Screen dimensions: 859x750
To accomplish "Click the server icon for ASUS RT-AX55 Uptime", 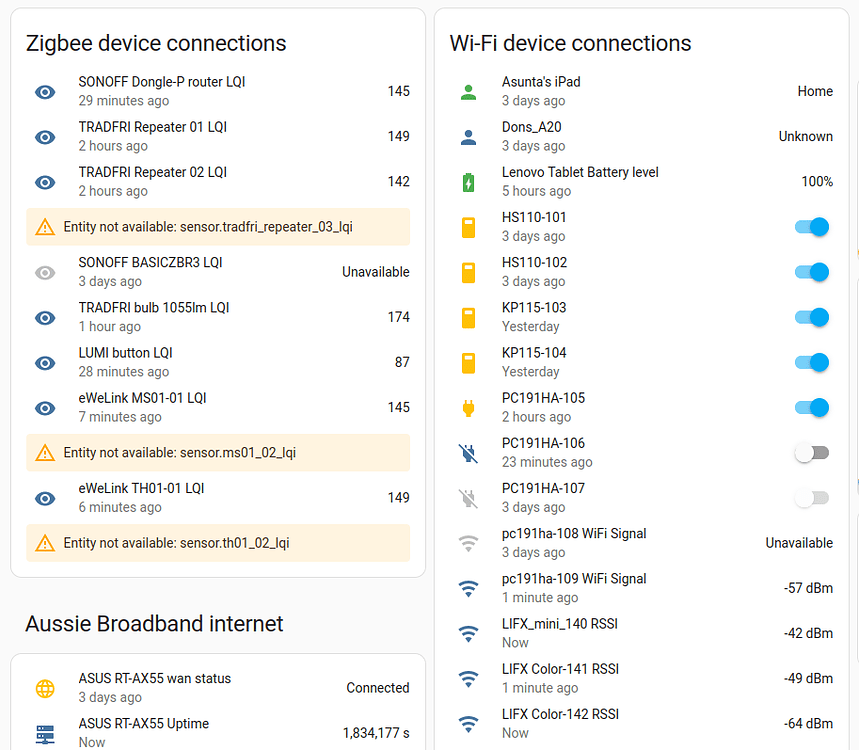I will click(45, 734).
